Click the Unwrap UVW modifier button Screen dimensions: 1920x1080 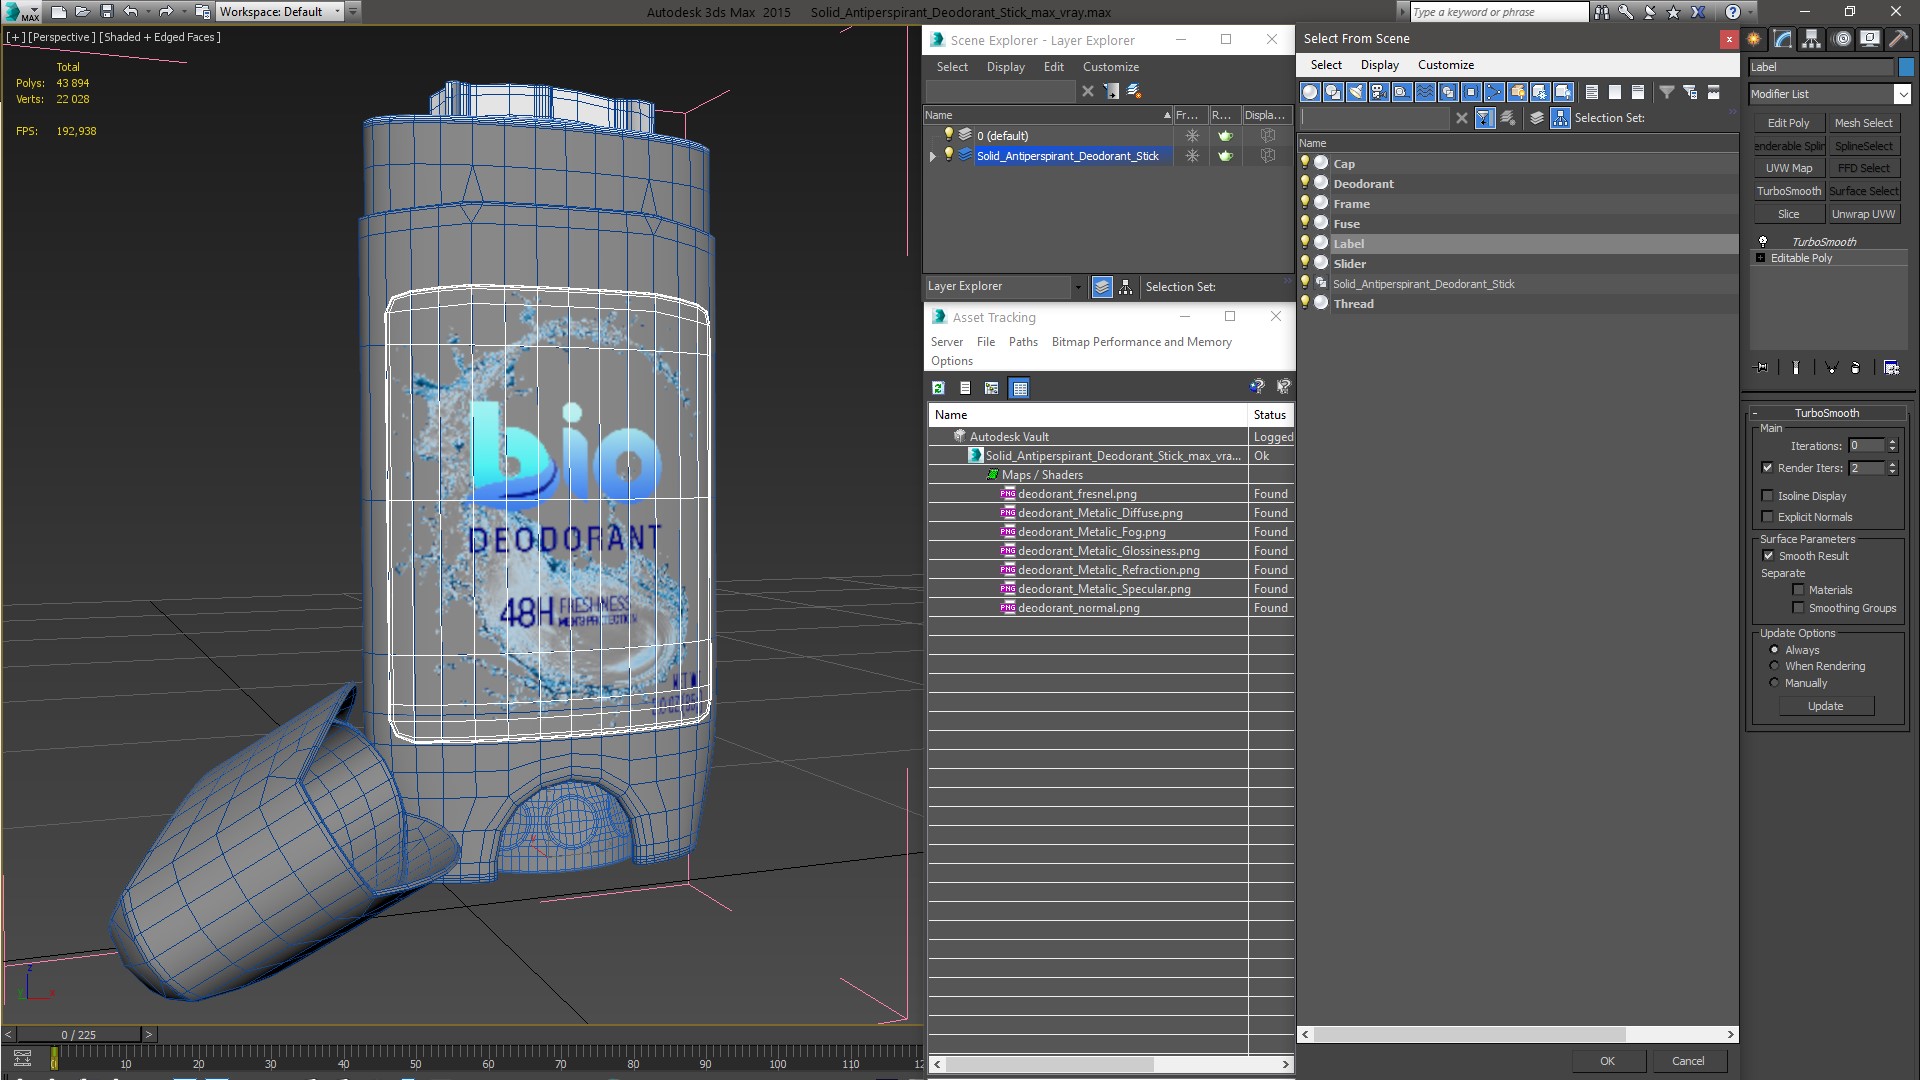coord(1862,214)
